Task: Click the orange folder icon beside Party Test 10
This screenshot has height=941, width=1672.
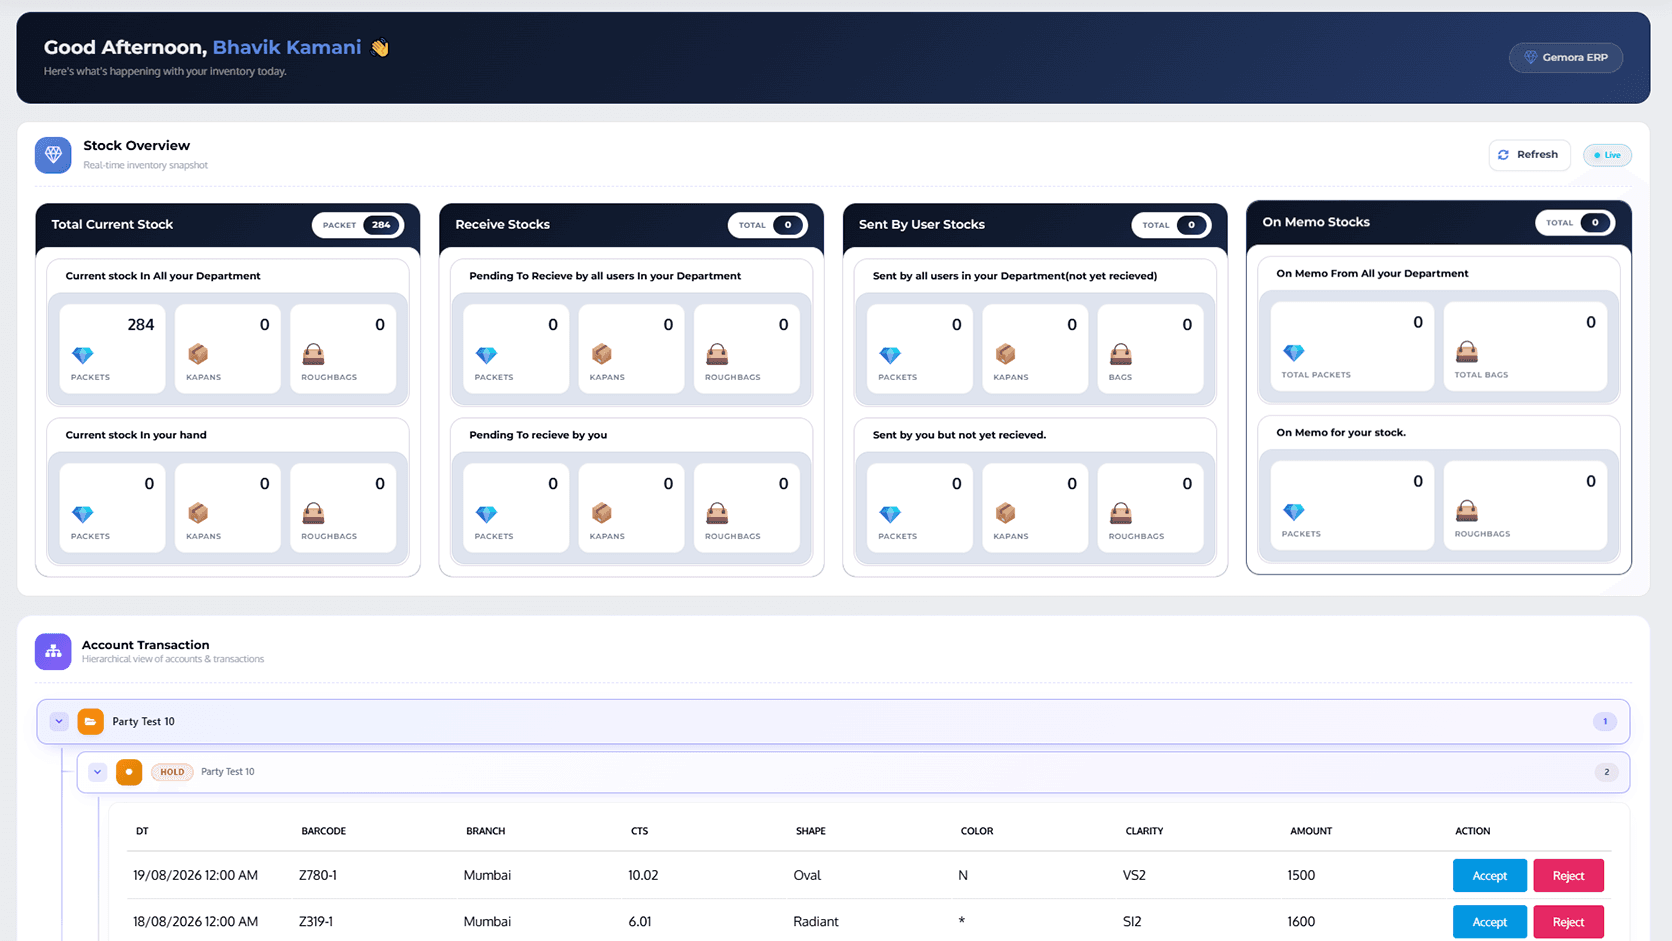Action: tap(90, 721)
